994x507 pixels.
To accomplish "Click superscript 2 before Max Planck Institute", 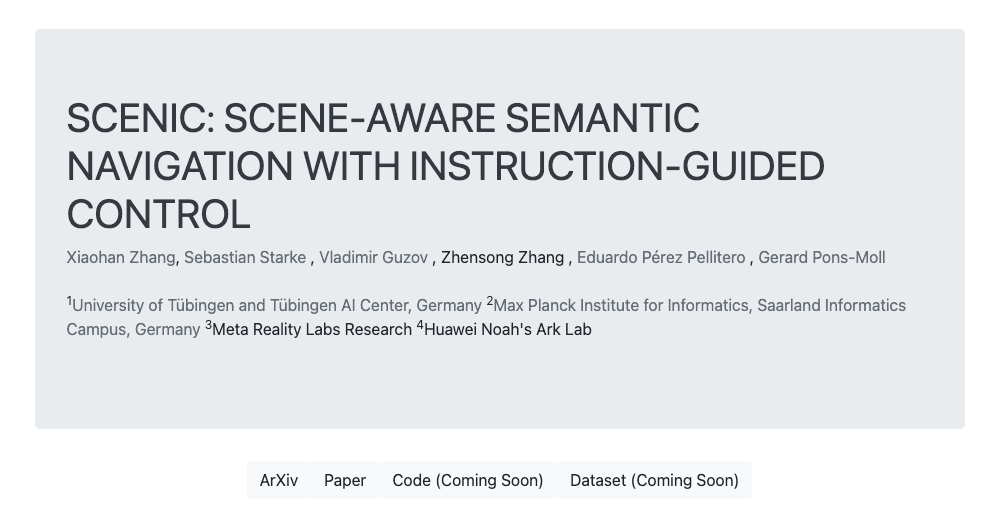I will click(x=490, y=301).
